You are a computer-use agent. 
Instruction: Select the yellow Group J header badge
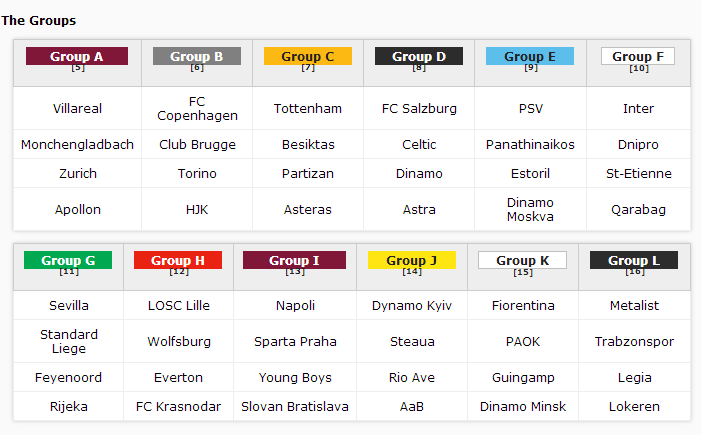tap(412, 260)
